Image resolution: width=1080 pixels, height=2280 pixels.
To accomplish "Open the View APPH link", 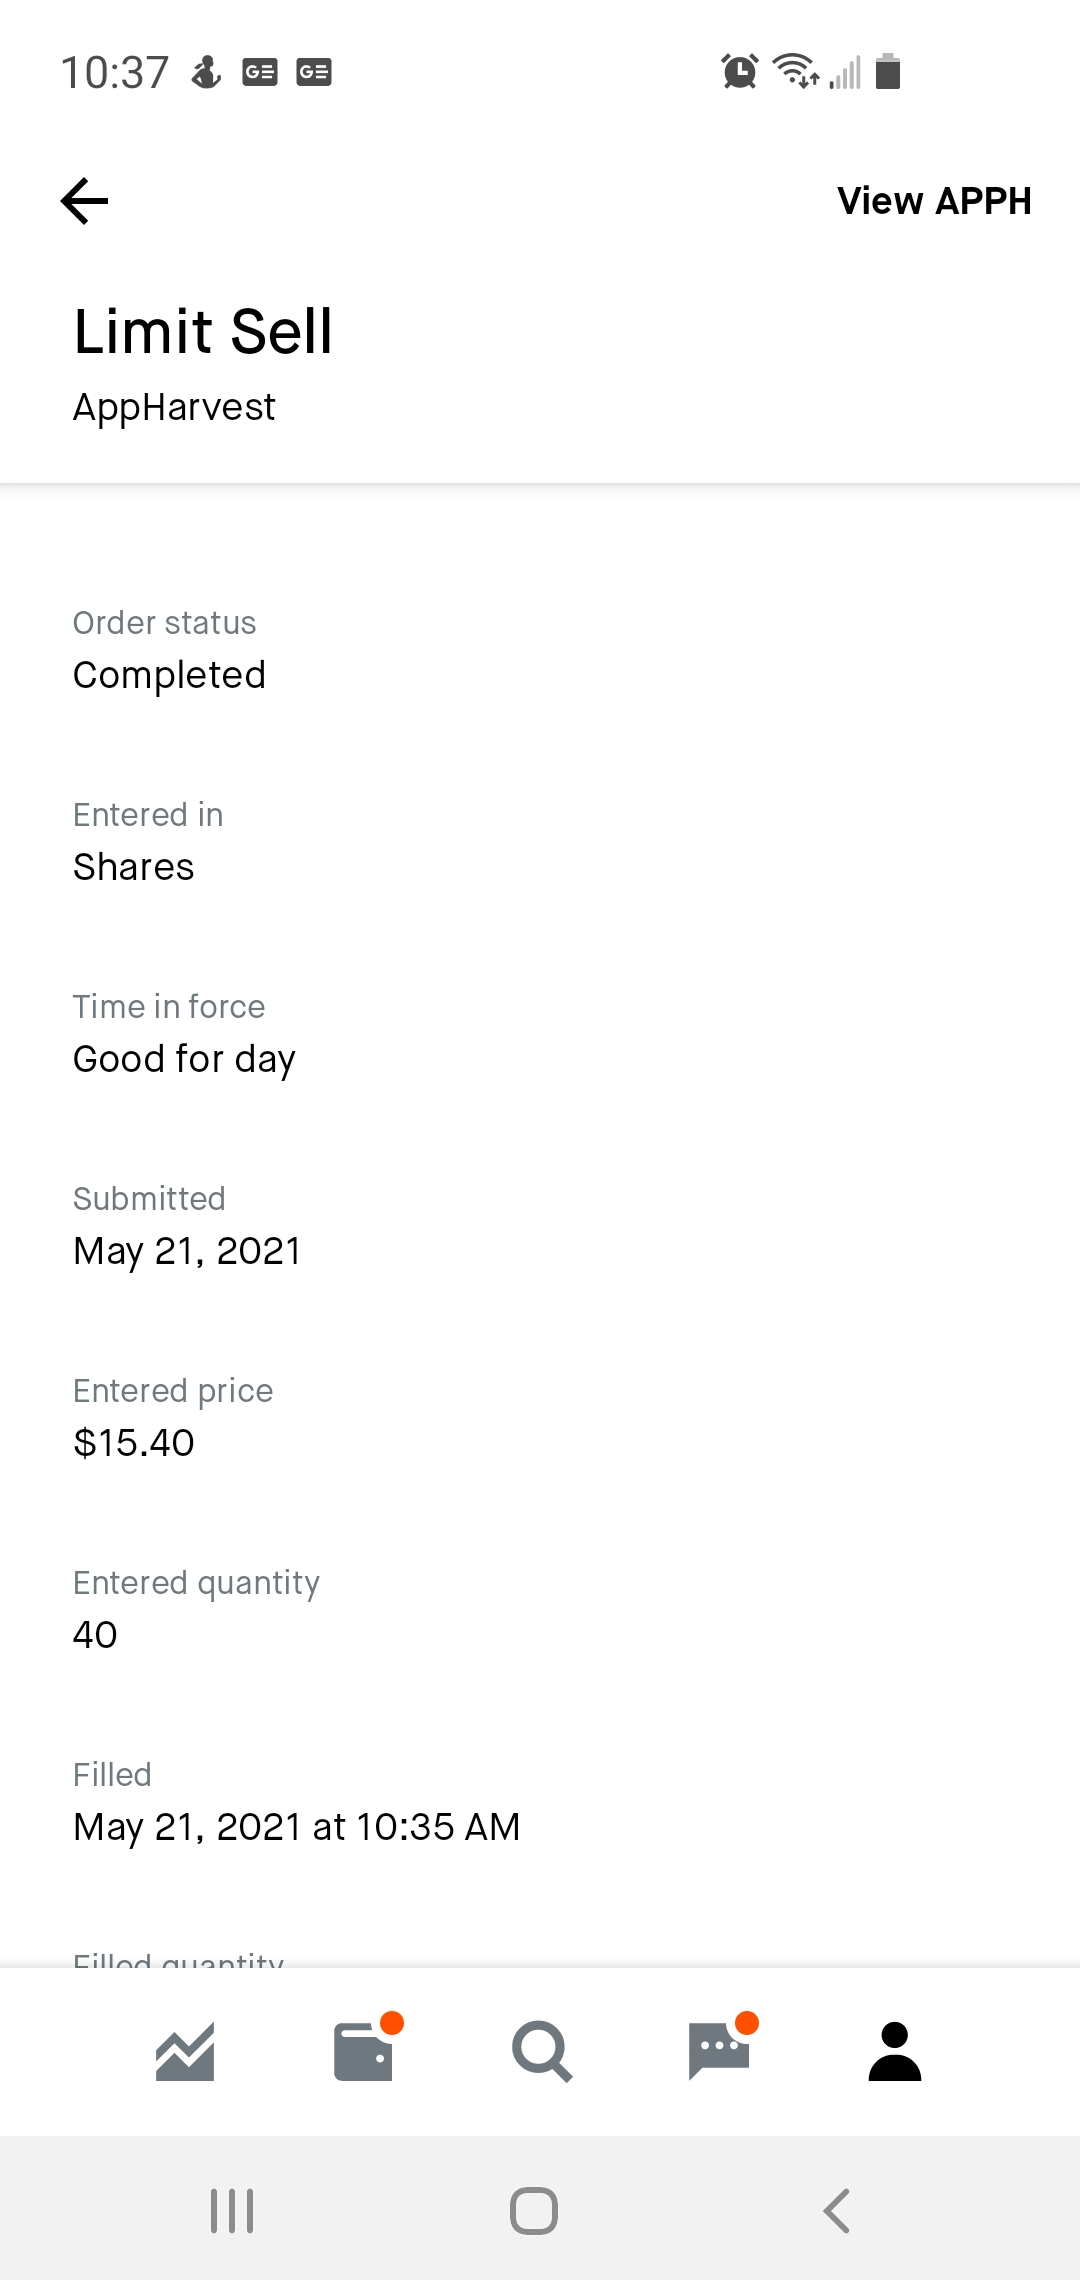I will tap(933, 201).
